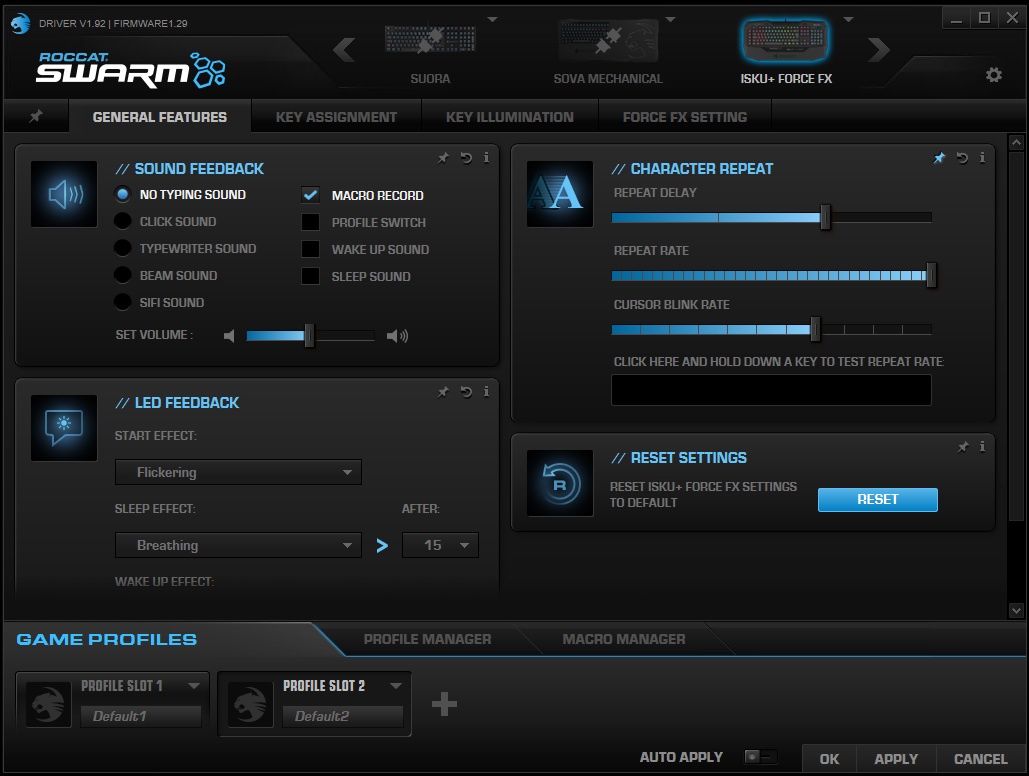Open the Profile Manager tab
This screenshot has width=1029, height=776.
coord(427,639)
